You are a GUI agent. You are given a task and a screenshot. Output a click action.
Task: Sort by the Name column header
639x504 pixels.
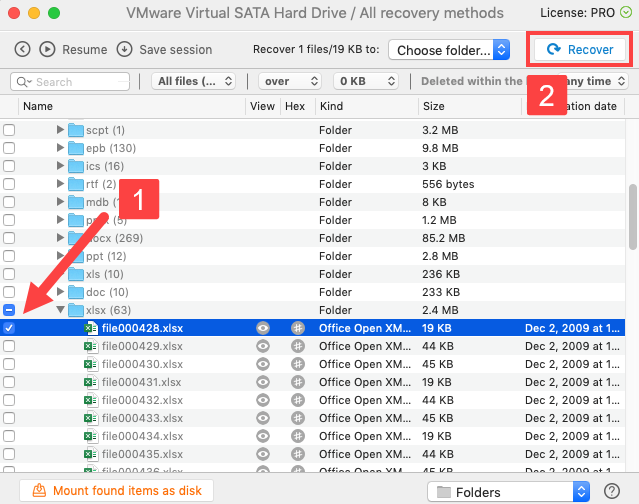tap(38, 106)
